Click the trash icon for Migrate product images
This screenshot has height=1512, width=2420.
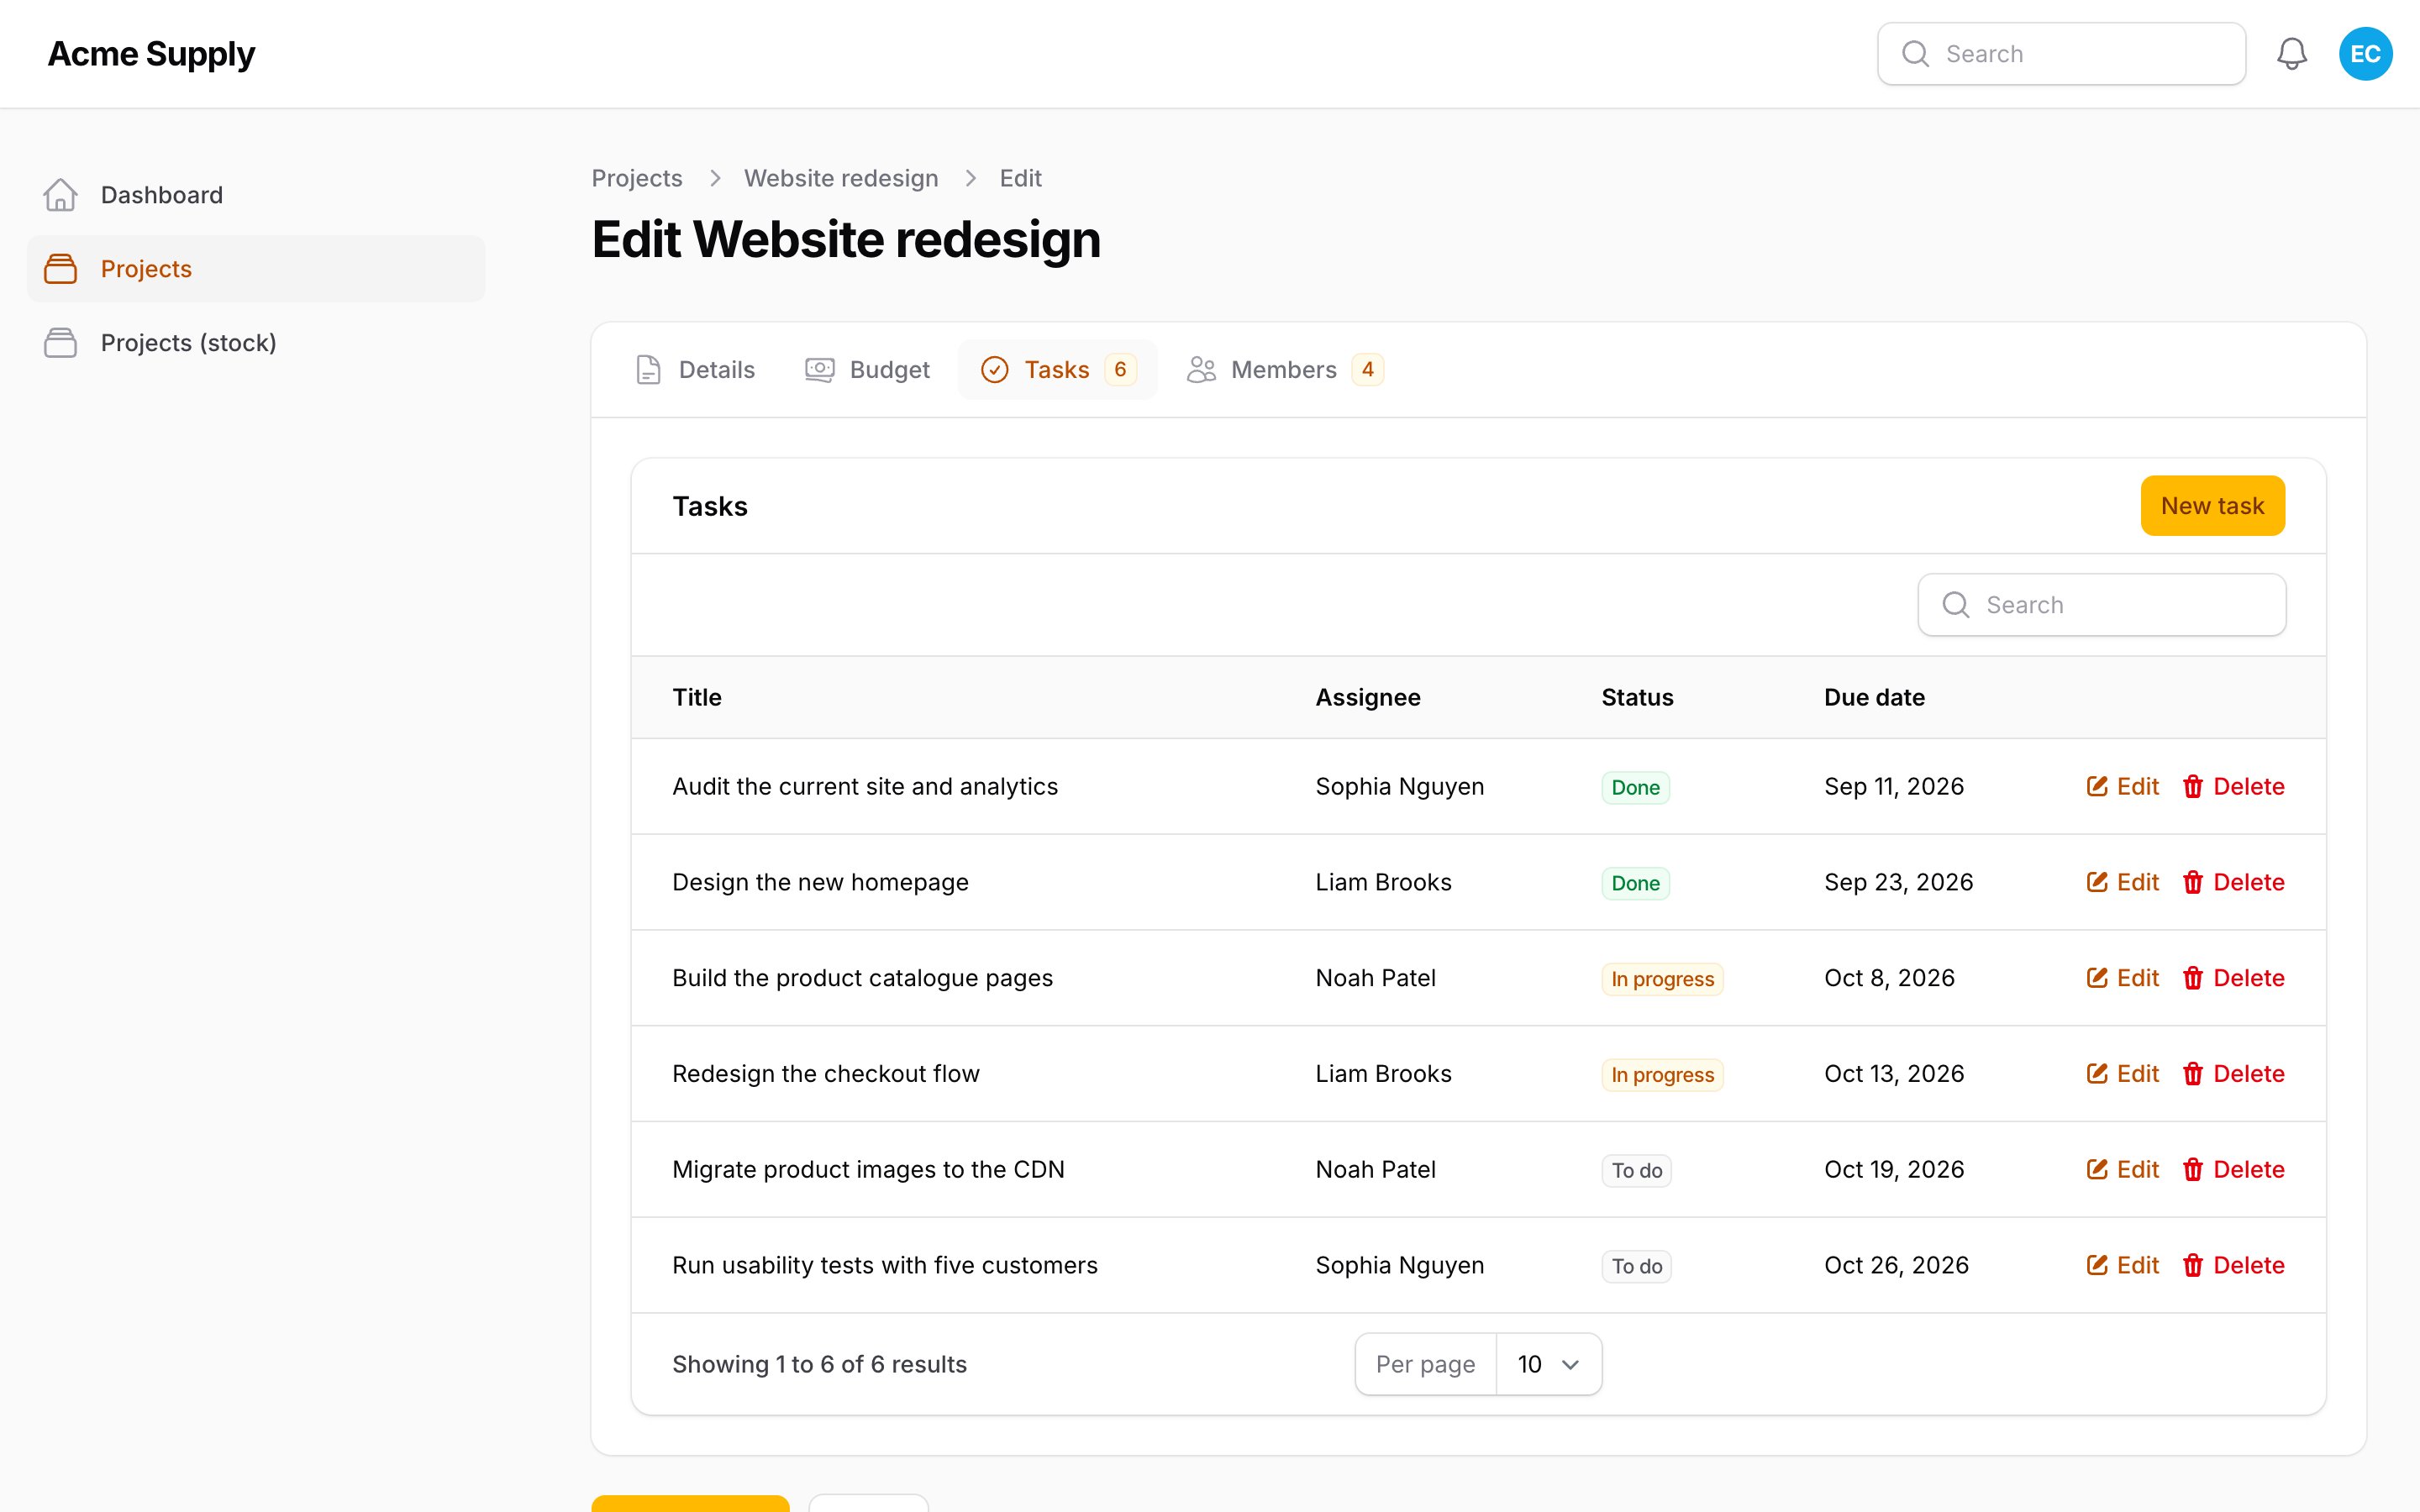click(x=2193, y=1170)
